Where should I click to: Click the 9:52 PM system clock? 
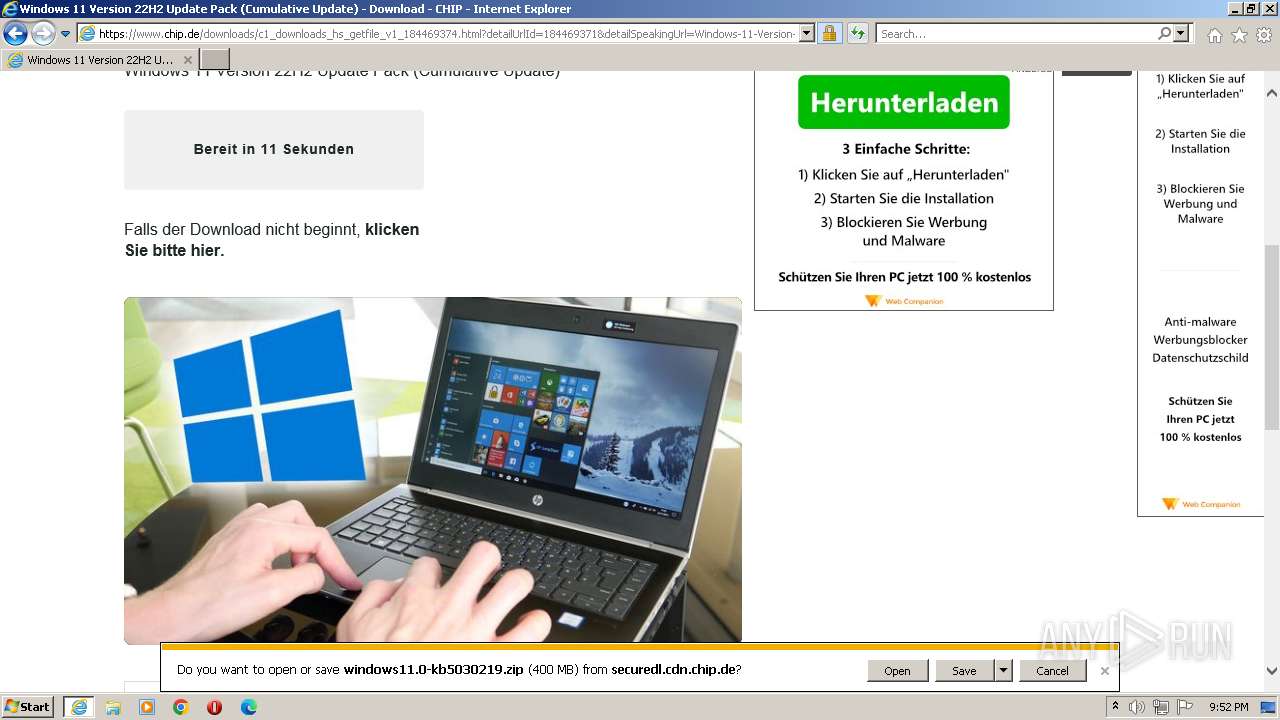pyautogui.click(x=1228, y=707)
